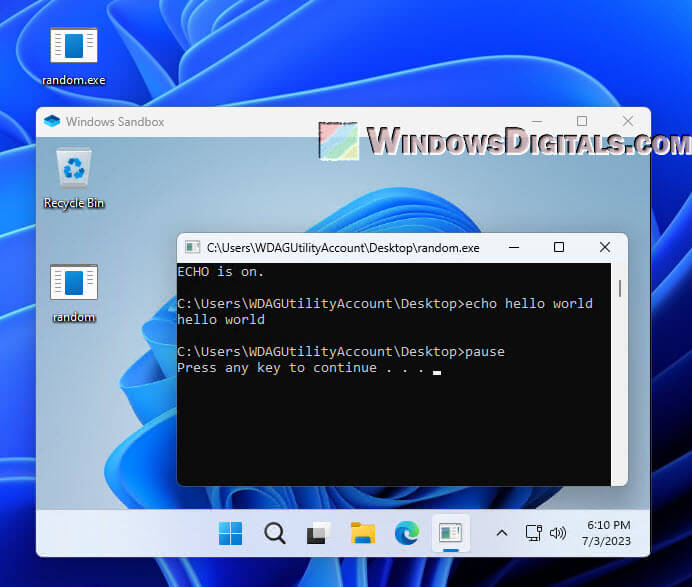
Task: Click the 'hello world' output line
Action: 221,320
